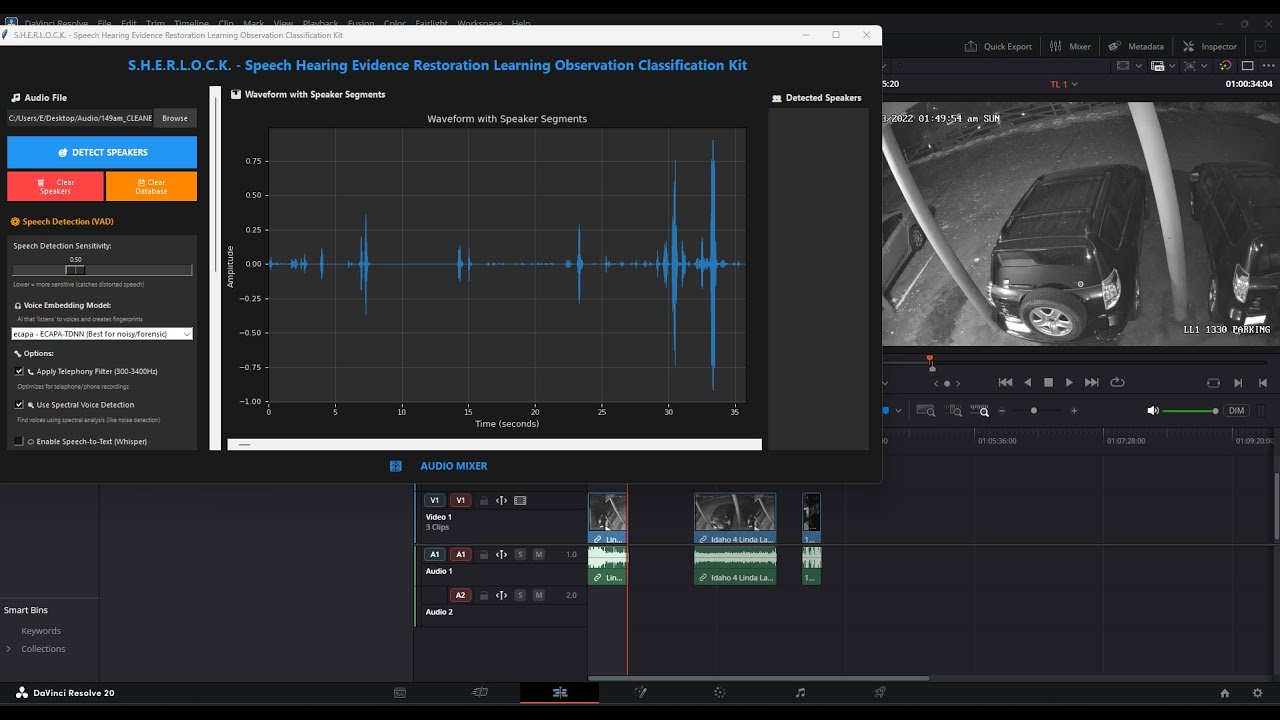Viewport: 1280px width, 720px height.
Task: Open the Fusion page icon in the bottom bar
Action: pyautogui.click(x=640, y=692)
